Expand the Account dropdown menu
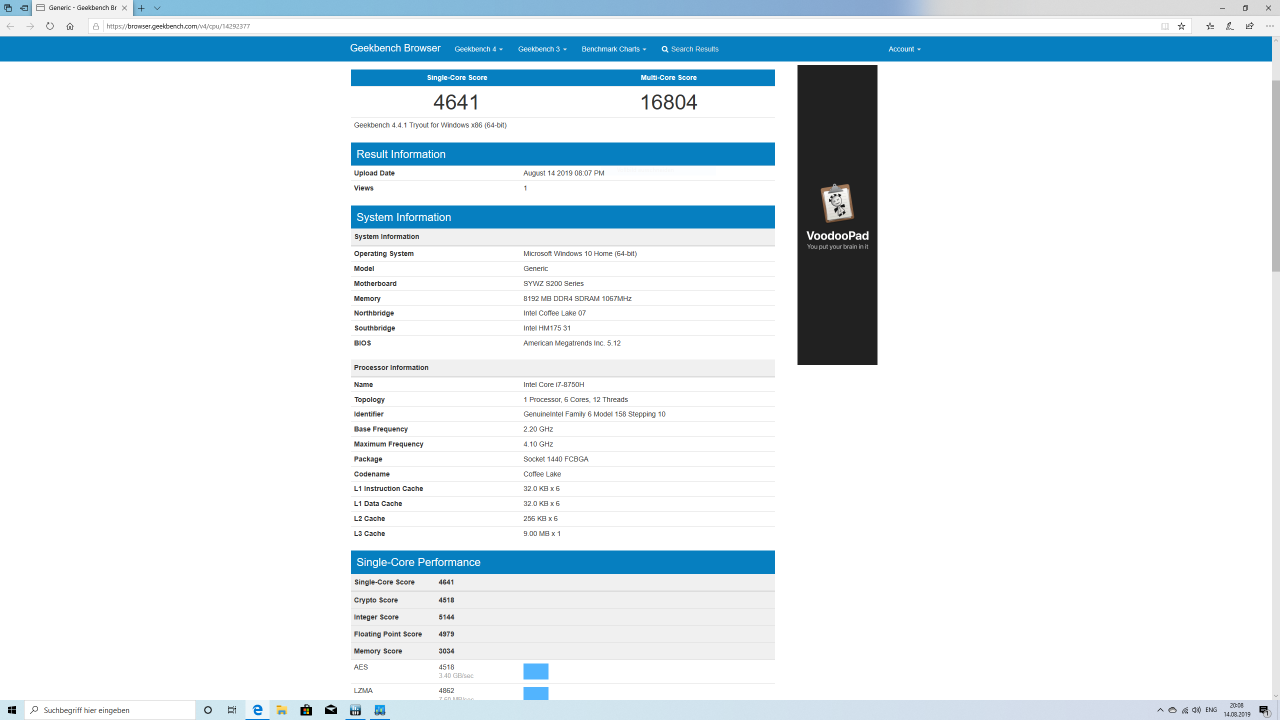 (904, 49)
